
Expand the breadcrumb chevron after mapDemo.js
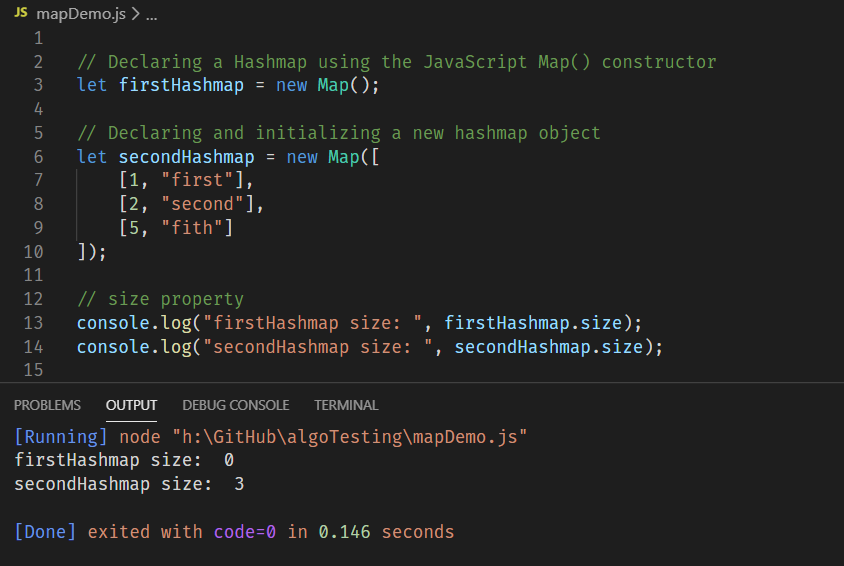coord(136,14)
